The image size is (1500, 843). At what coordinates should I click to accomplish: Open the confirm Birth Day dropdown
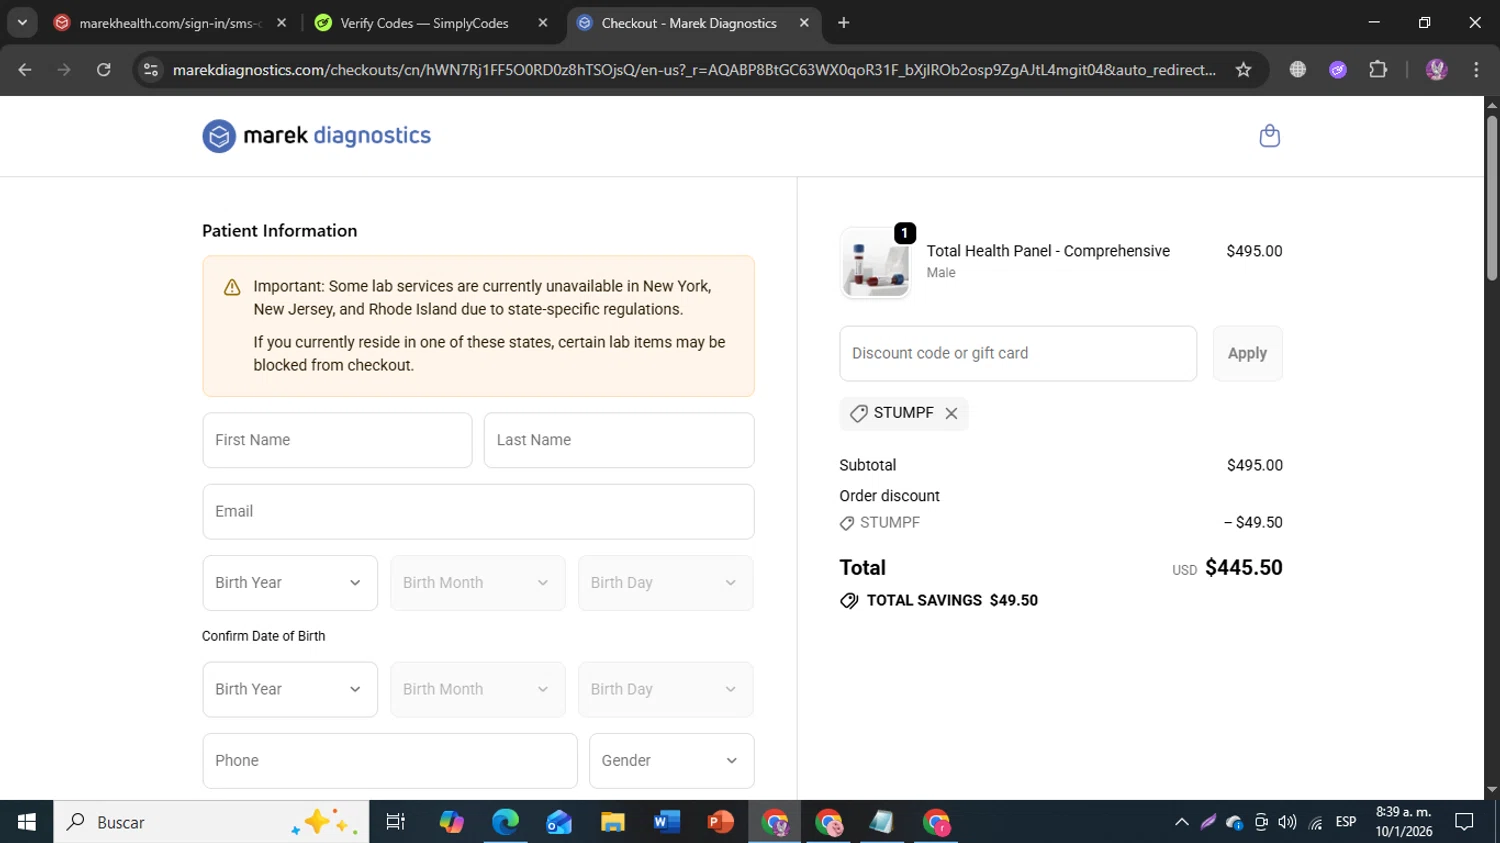coord(665,689)
